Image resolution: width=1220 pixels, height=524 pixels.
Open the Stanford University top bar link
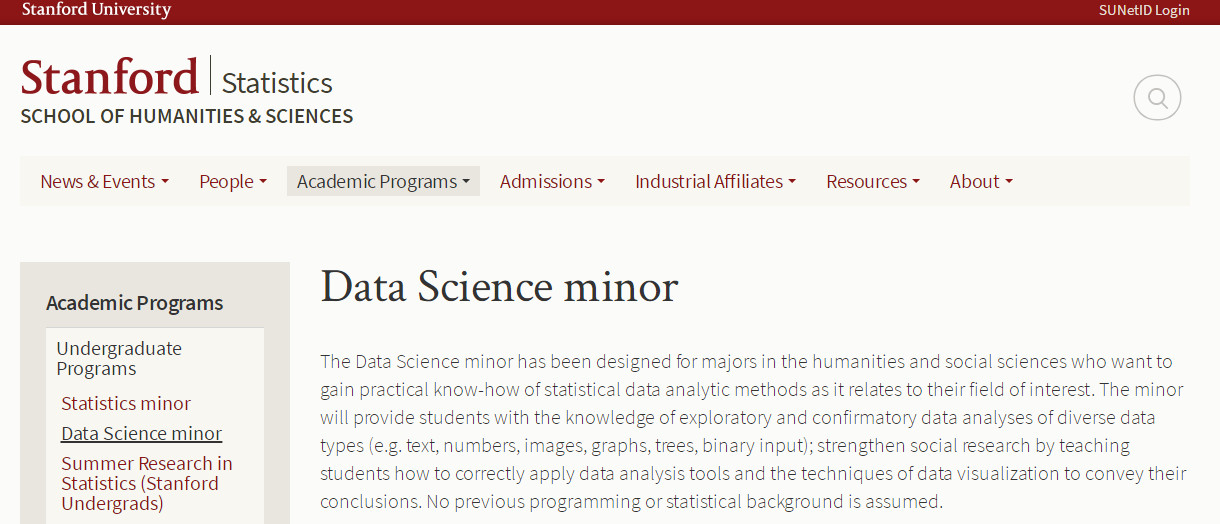(x=96, y=10)
